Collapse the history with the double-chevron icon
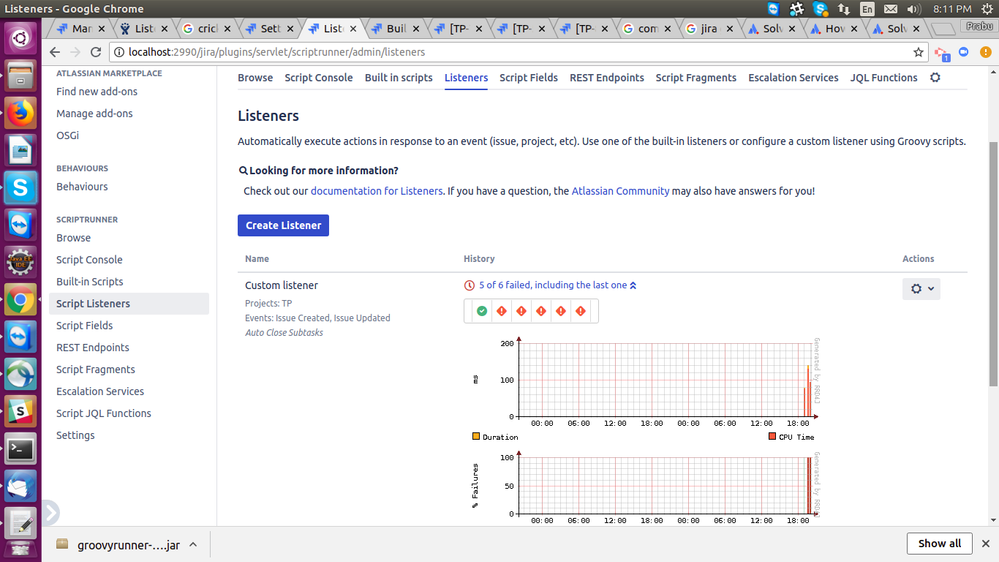This screenshot has height=562, width=999. coord(633,285)
